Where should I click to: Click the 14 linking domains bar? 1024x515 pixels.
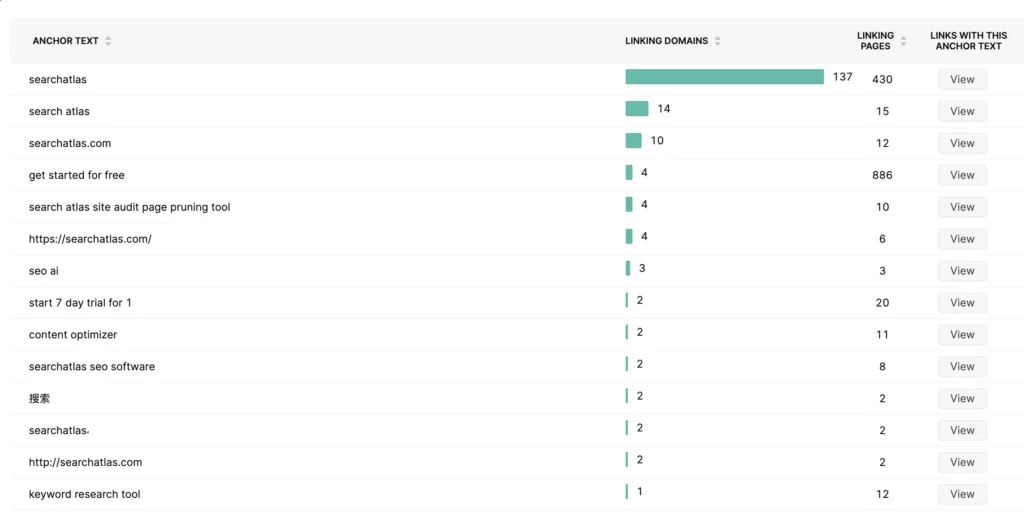(x=637, y=109)
